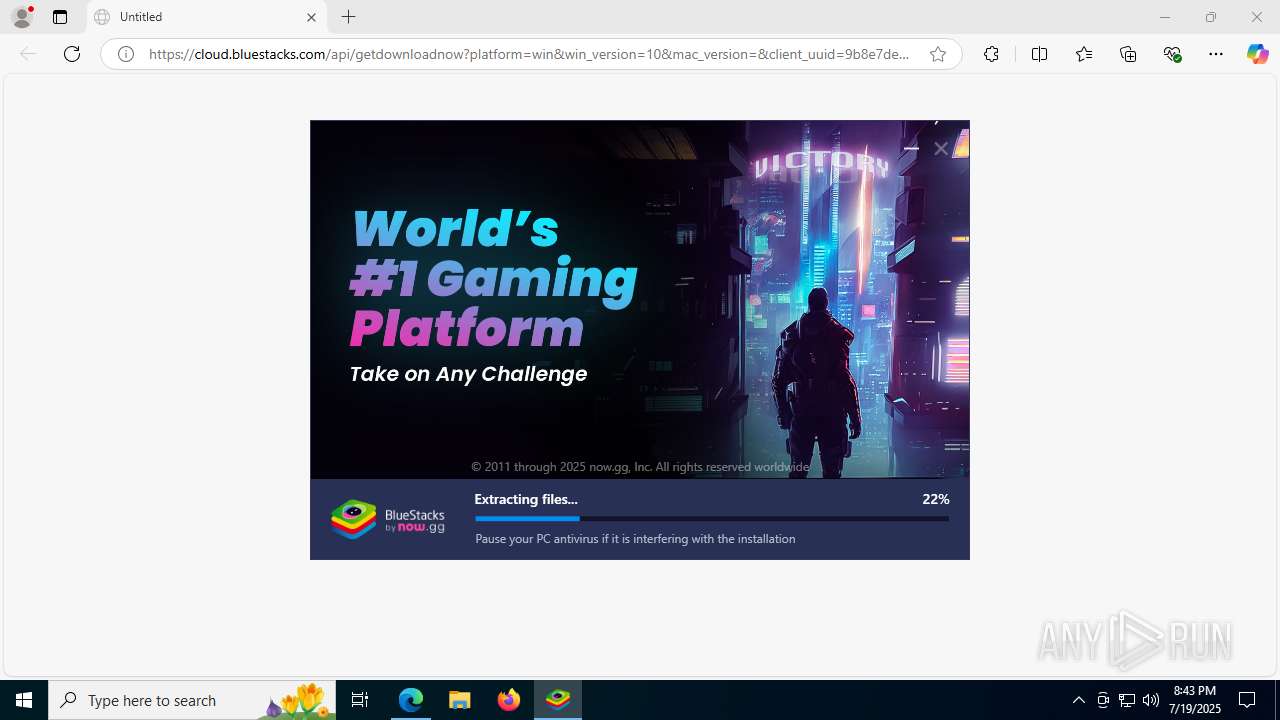Open the Collections icon

pos(1128,54)
